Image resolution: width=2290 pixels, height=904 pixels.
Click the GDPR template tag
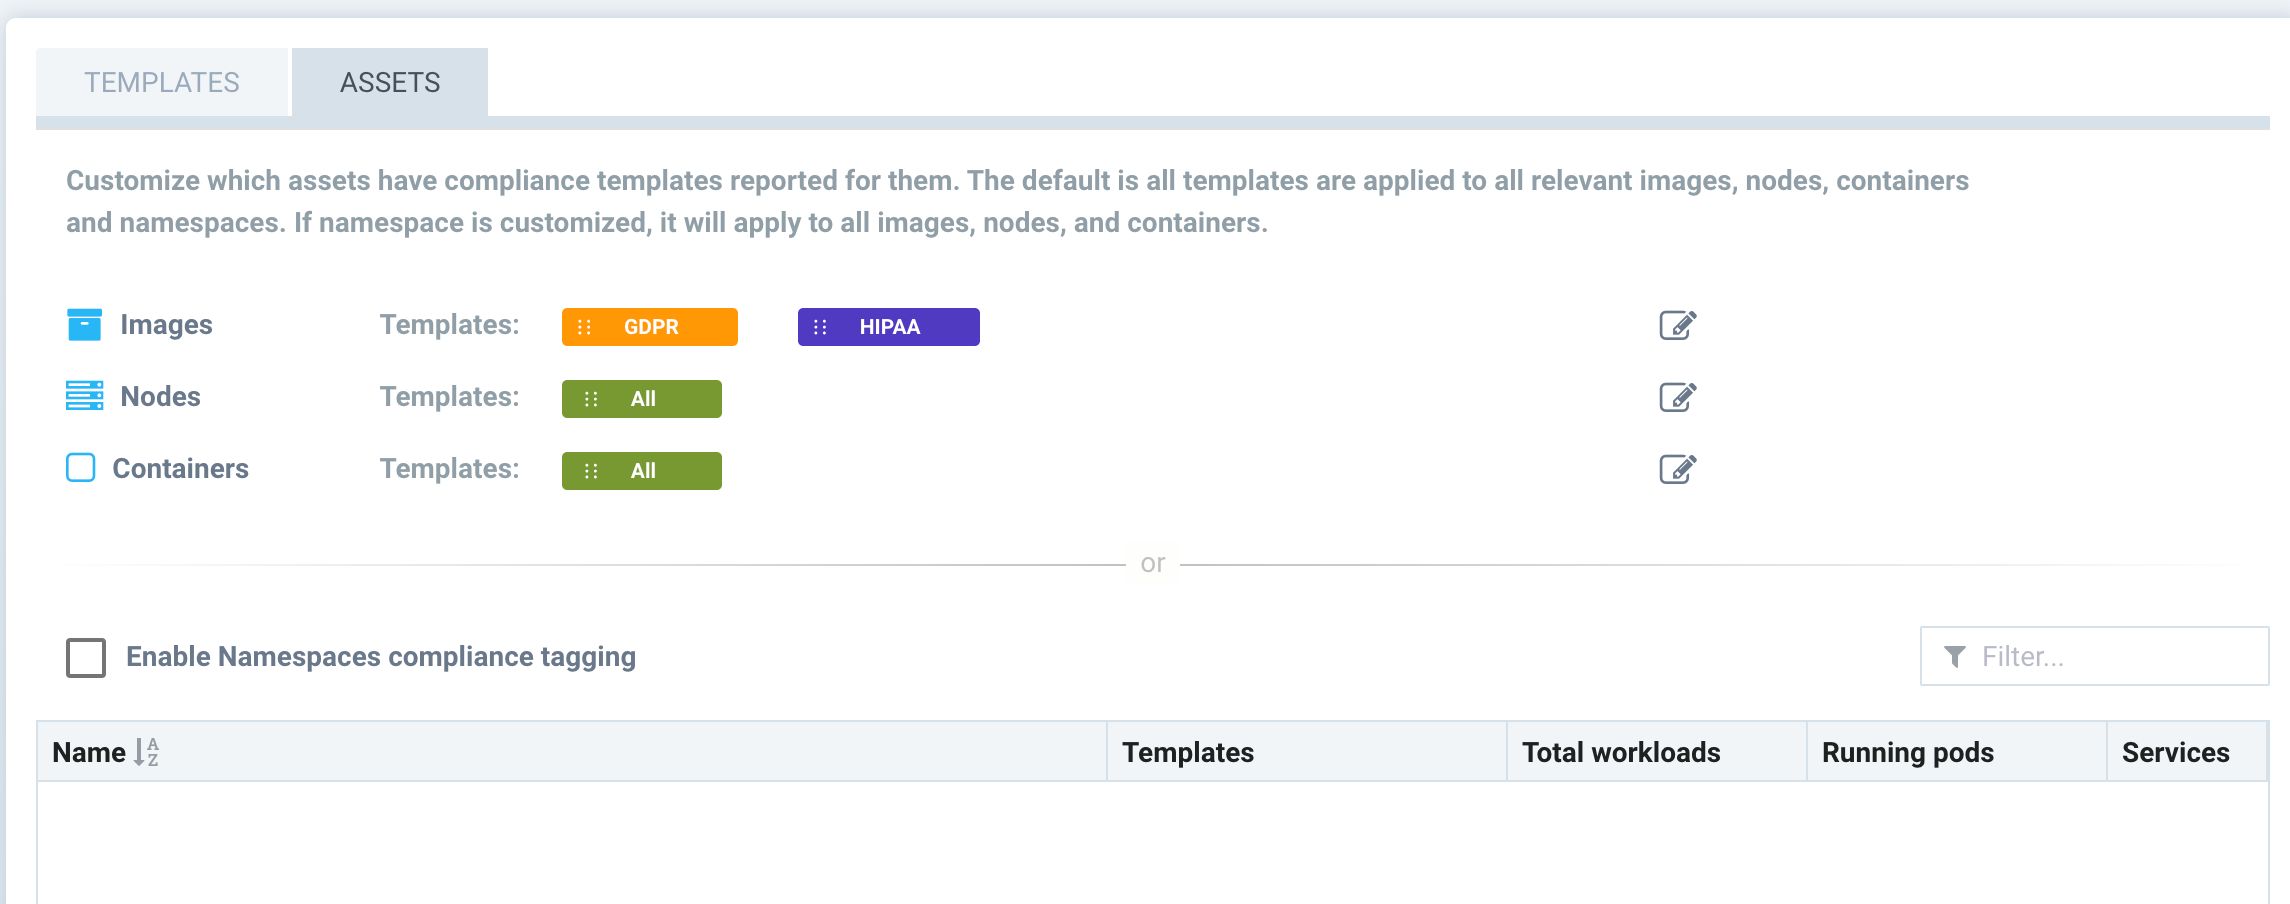point(650,326)
